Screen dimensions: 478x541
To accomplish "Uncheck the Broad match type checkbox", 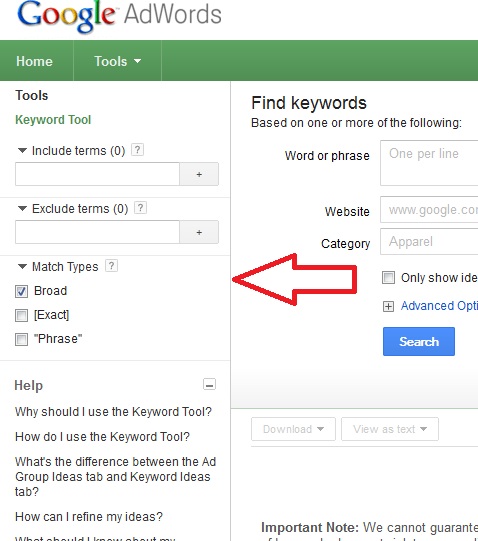I will 21,292.
